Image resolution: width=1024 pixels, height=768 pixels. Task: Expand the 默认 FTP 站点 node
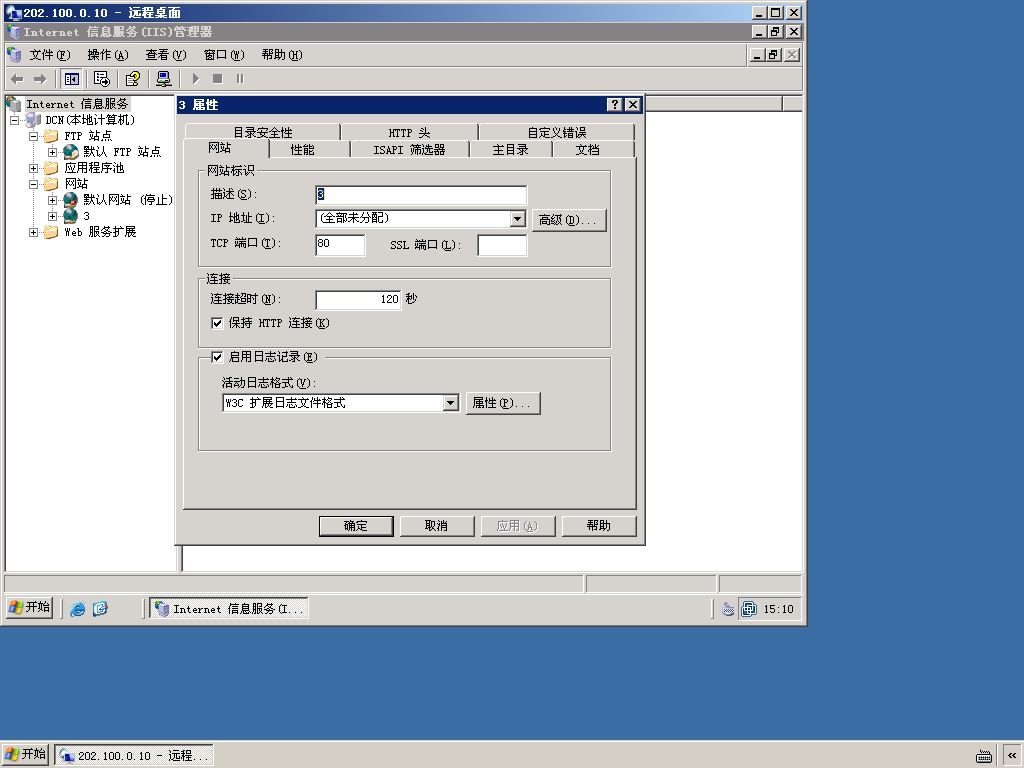(52, 152)
